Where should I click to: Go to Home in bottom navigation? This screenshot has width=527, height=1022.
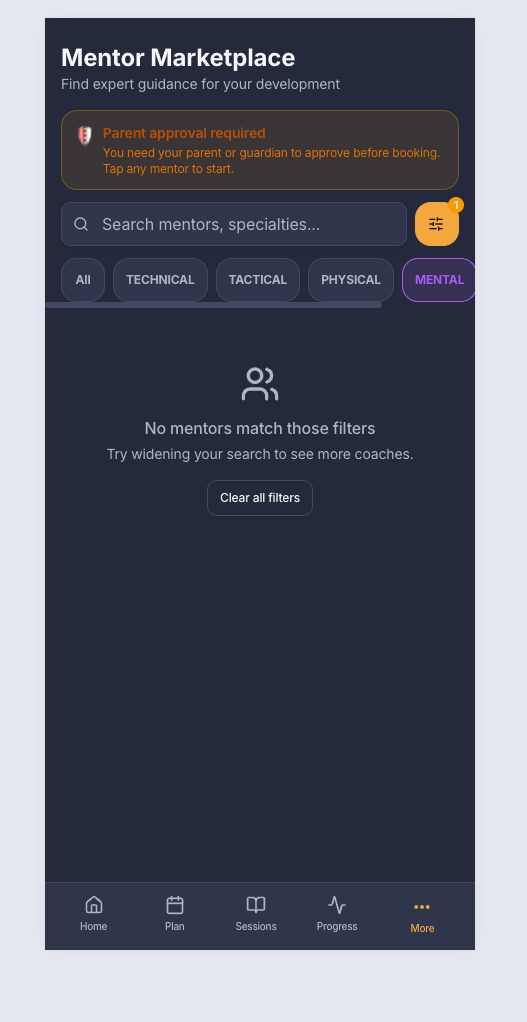coord(94,914)
